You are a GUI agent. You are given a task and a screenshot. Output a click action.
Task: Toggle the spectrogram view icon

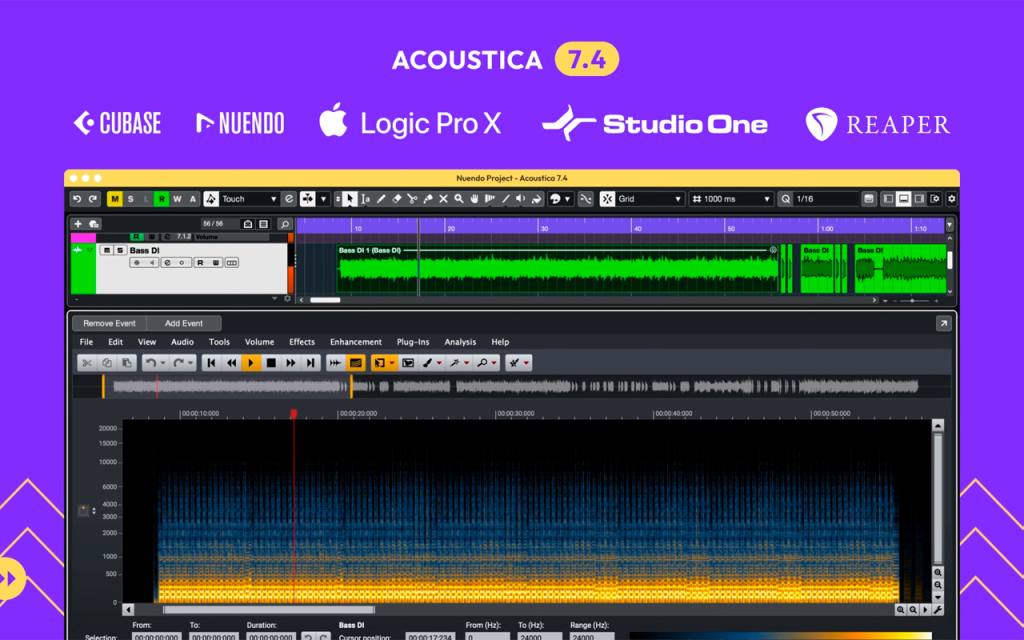356,362
